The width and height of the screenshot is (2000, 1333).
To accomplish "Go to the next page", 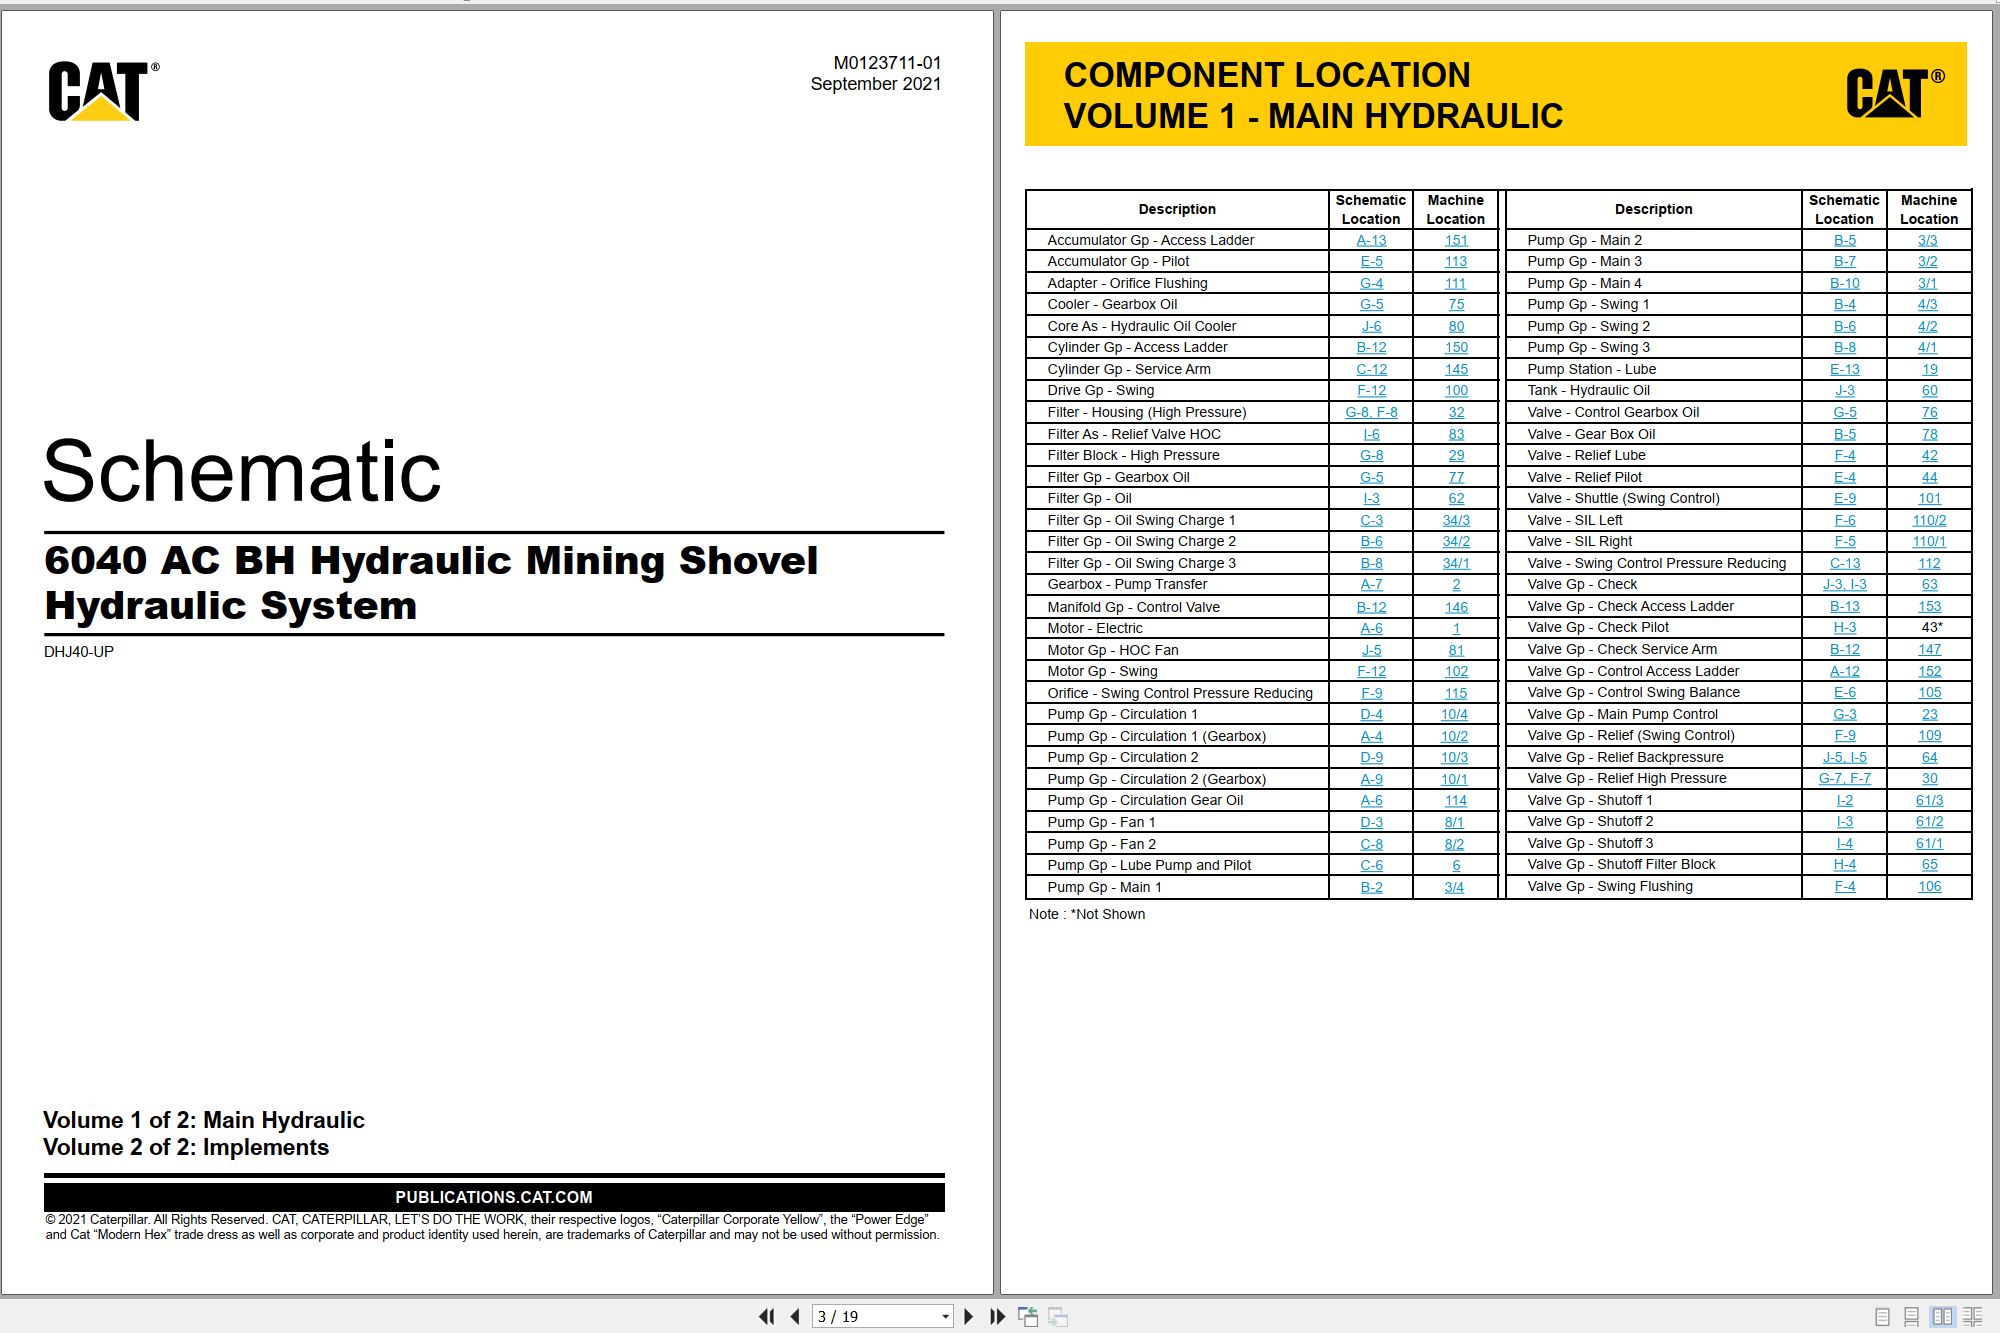I will tap(968, 1316).
